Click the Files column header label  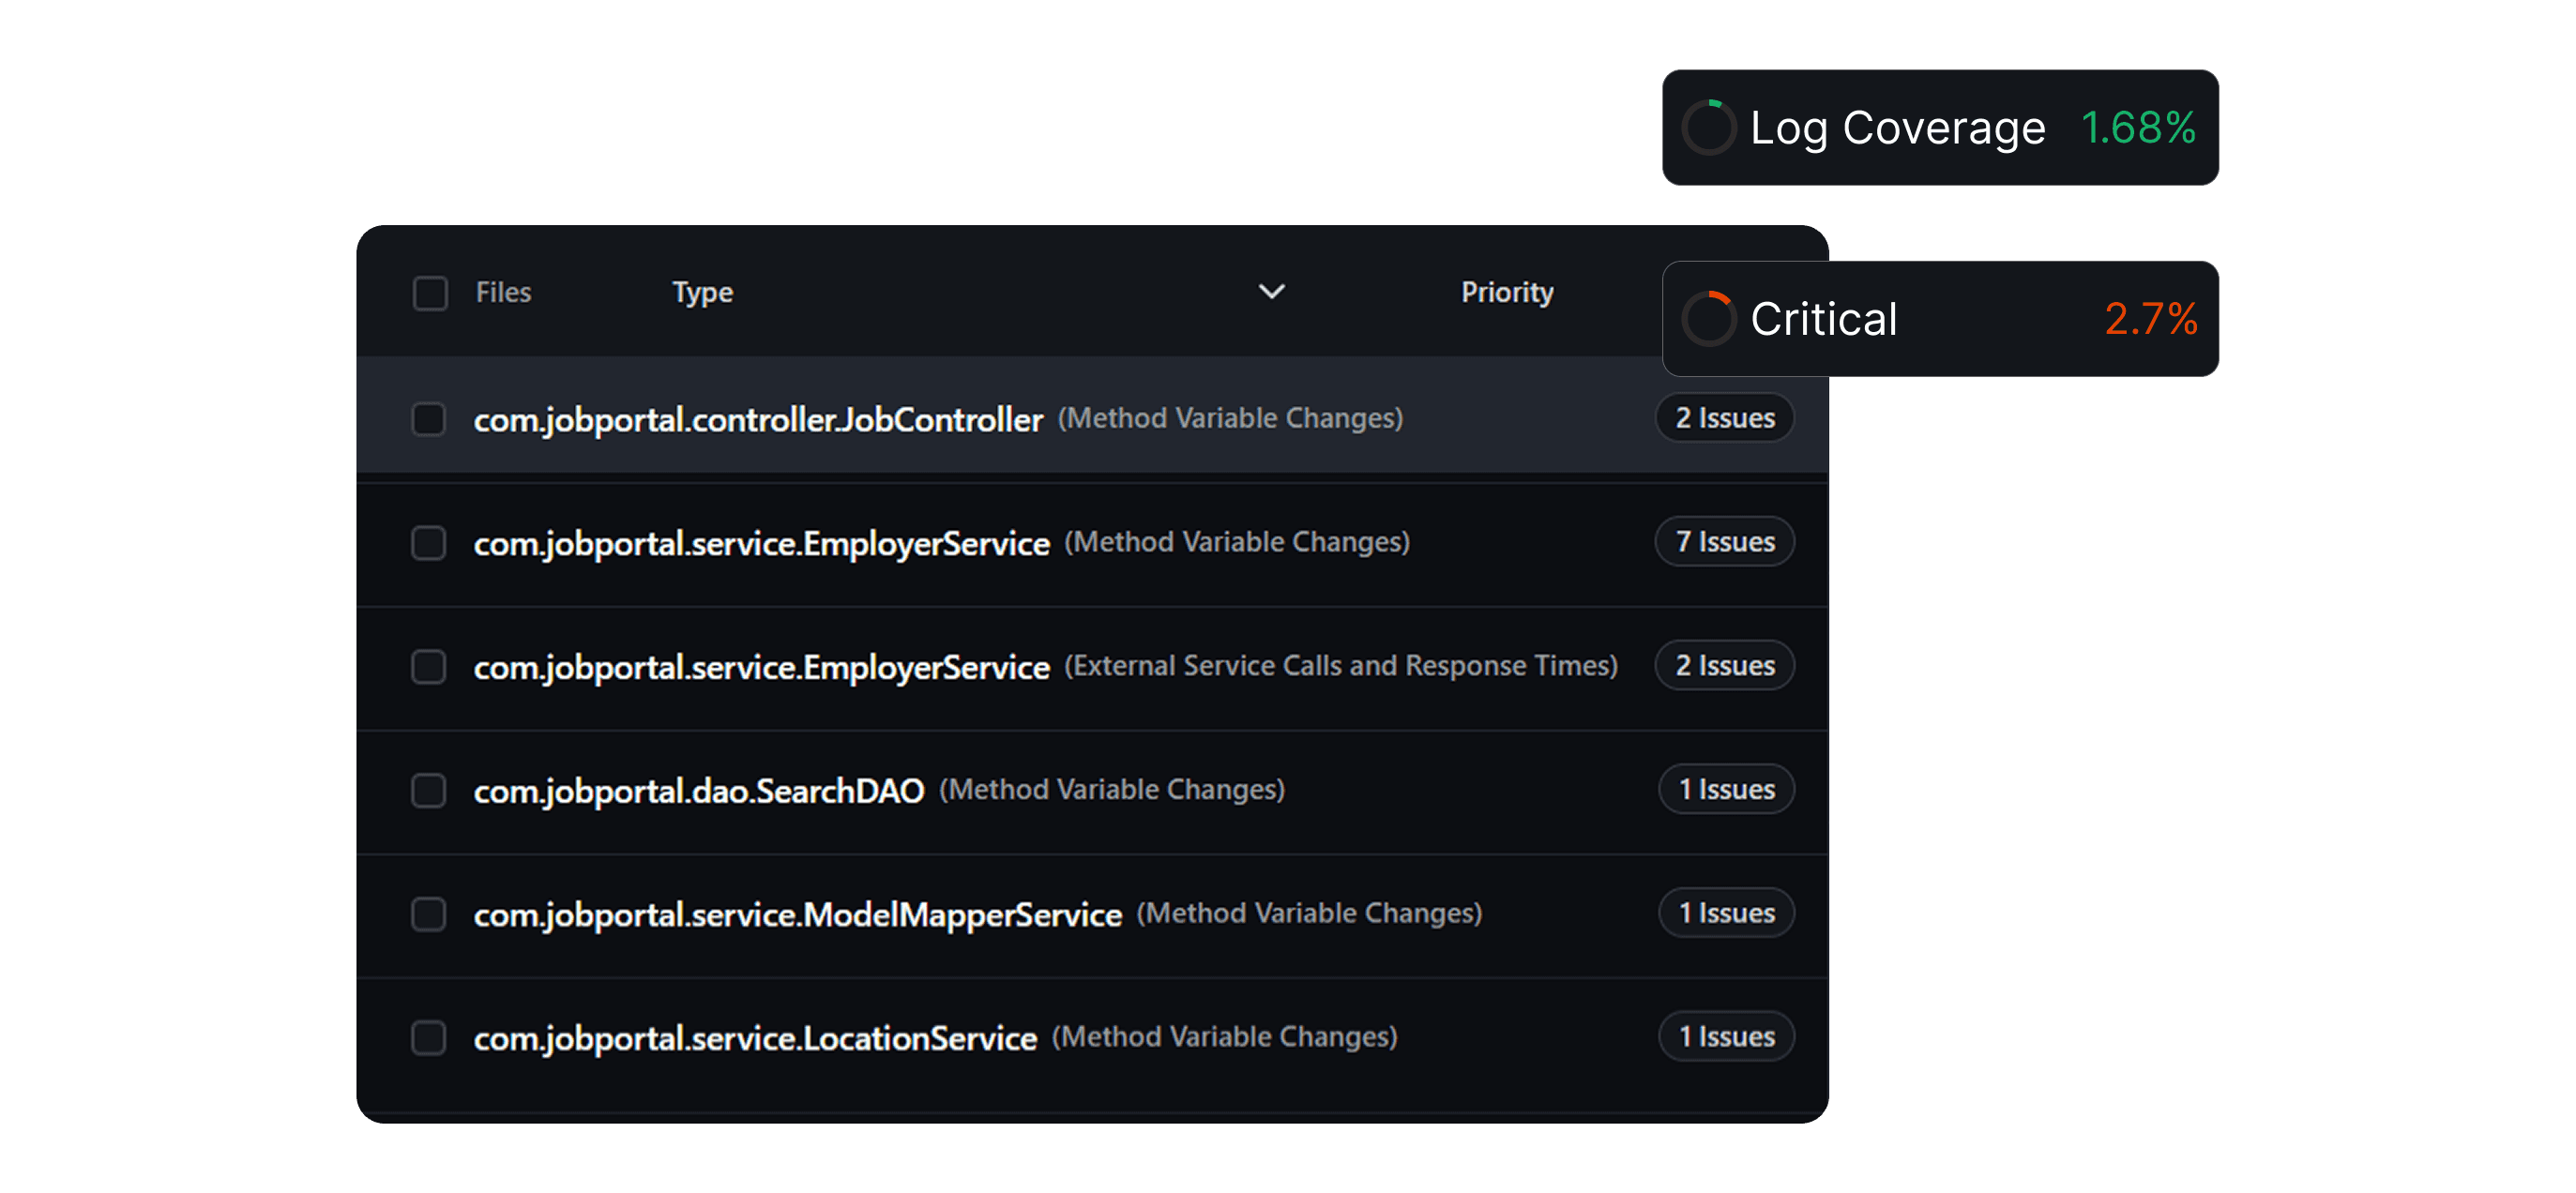pyautogui.click(x=503, y=292)
